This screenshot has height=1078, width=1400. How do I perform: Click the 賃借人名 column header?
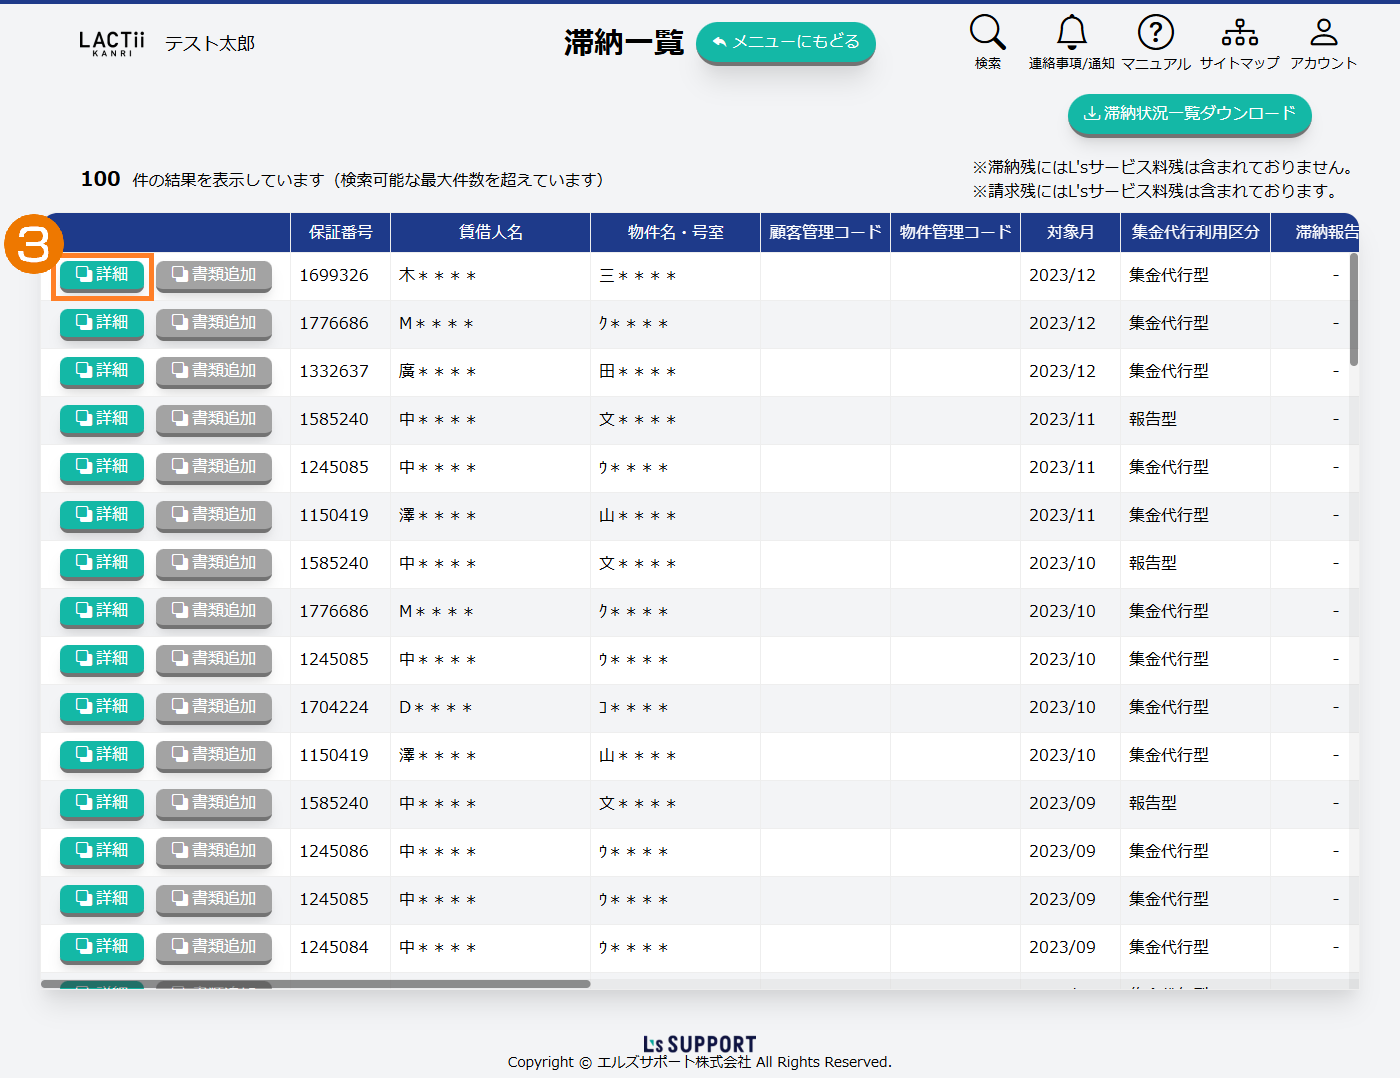tap(490, 232)
